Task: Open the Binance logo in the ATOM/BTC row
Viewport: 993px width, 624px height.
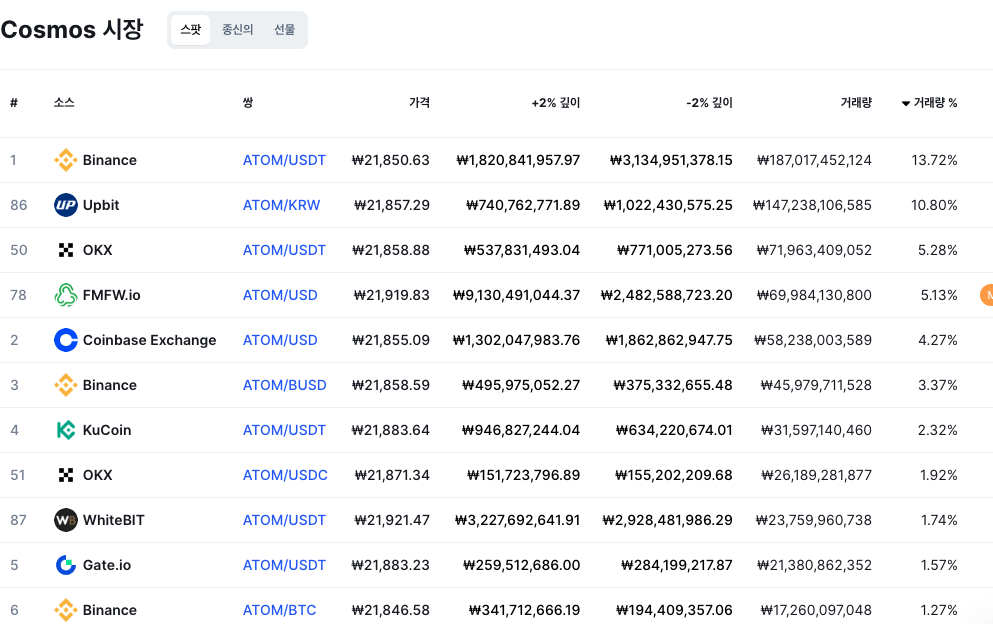Action: point(66,610)
